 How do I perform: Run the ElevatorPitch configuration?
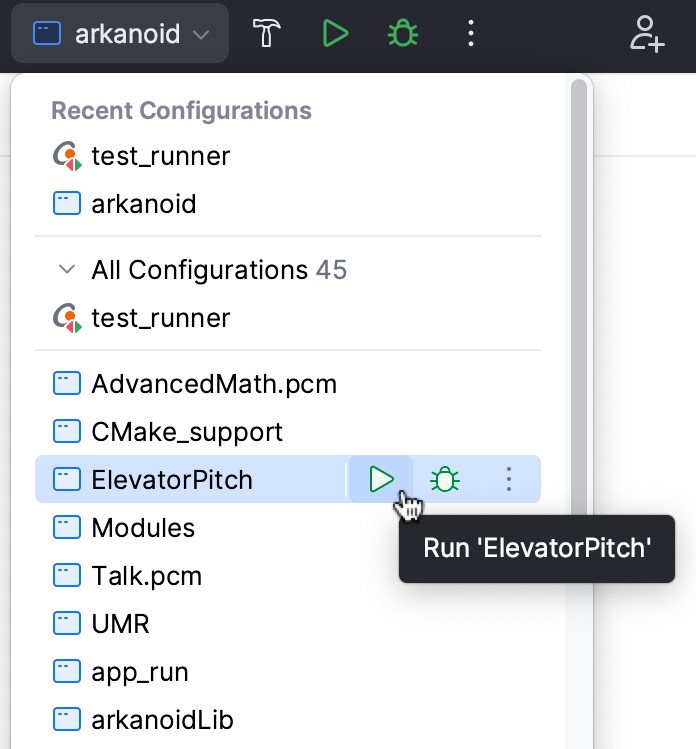pos(381,480)
